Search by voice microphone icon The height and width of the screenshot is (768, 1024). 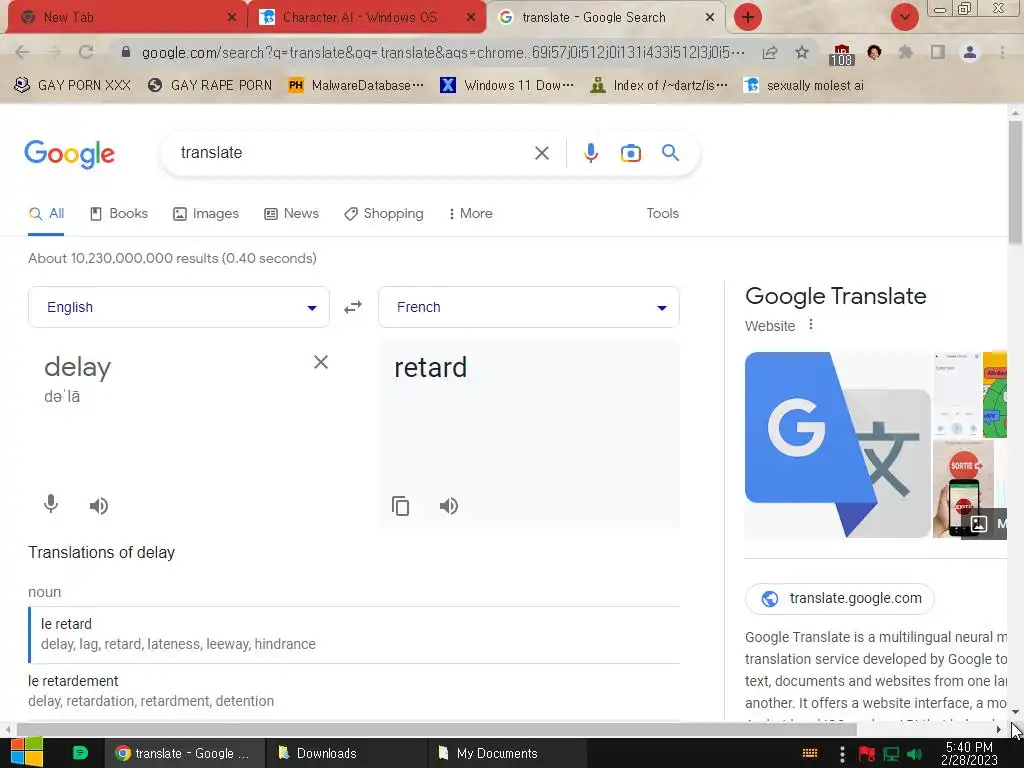(590, 153)
